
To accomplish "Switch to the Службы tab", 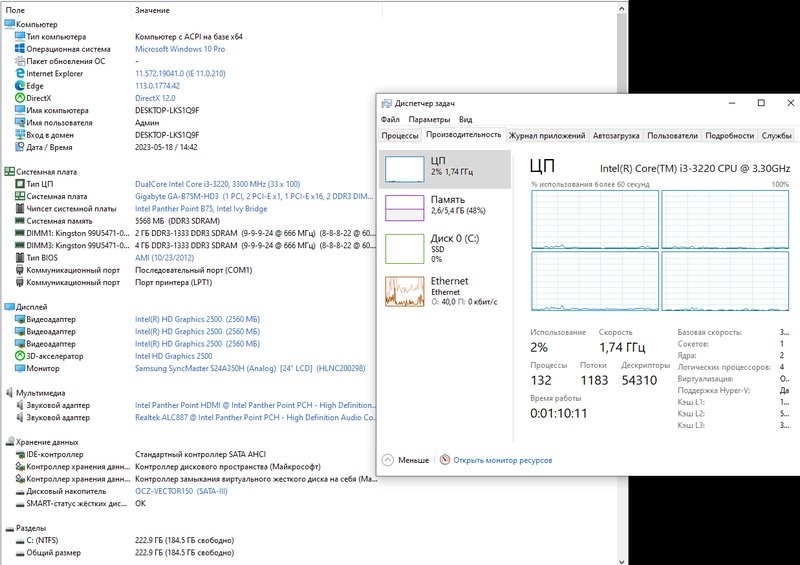I will pyautogui.click(x=777, y=136).
